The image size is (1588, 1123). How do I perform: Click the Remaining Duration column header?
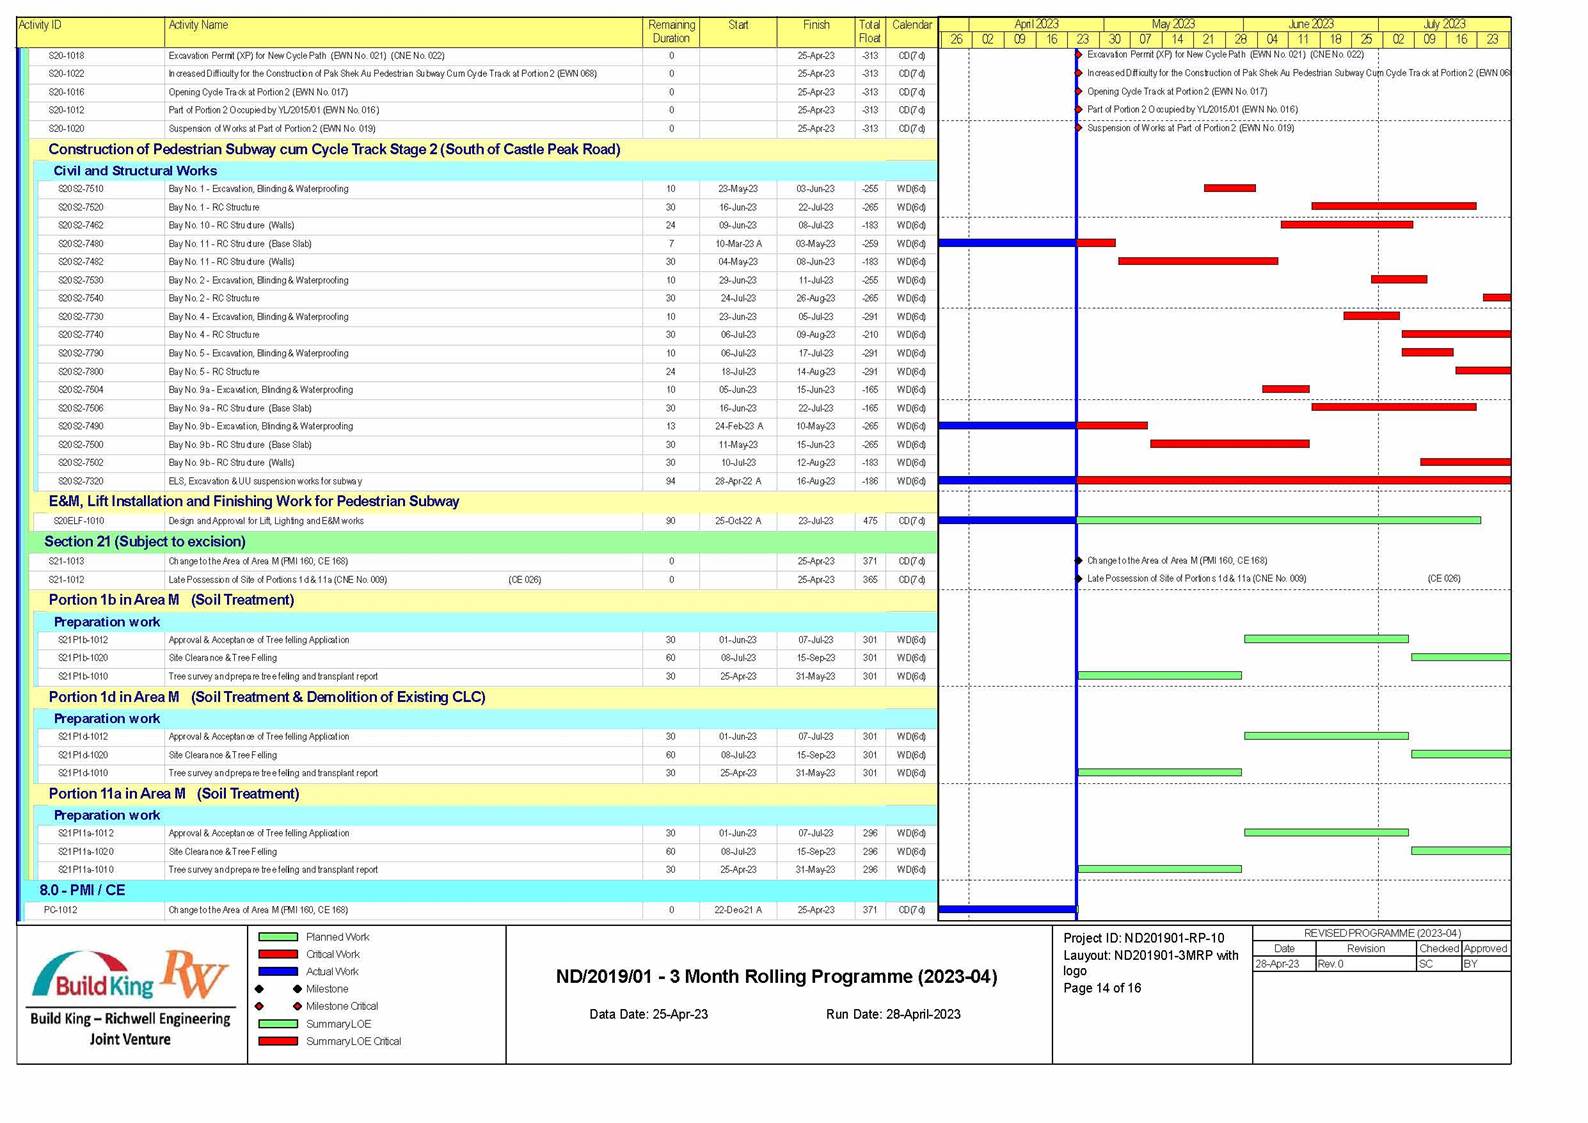[x=671, y=31]
